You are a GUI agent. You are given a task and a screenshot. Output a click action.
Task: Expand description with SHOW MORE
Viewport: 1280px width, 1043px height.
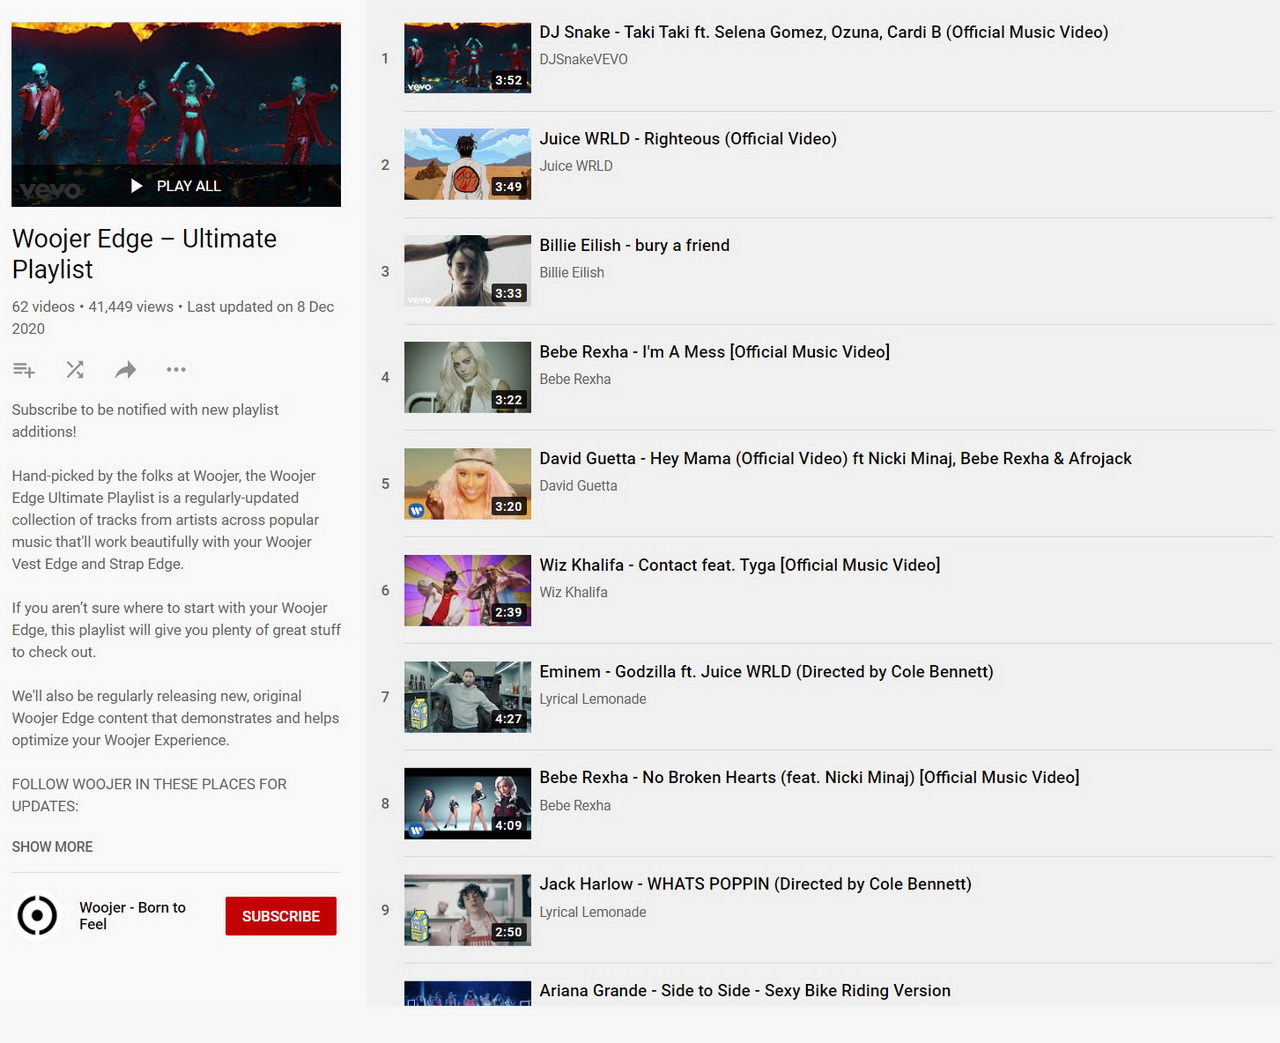52,847
